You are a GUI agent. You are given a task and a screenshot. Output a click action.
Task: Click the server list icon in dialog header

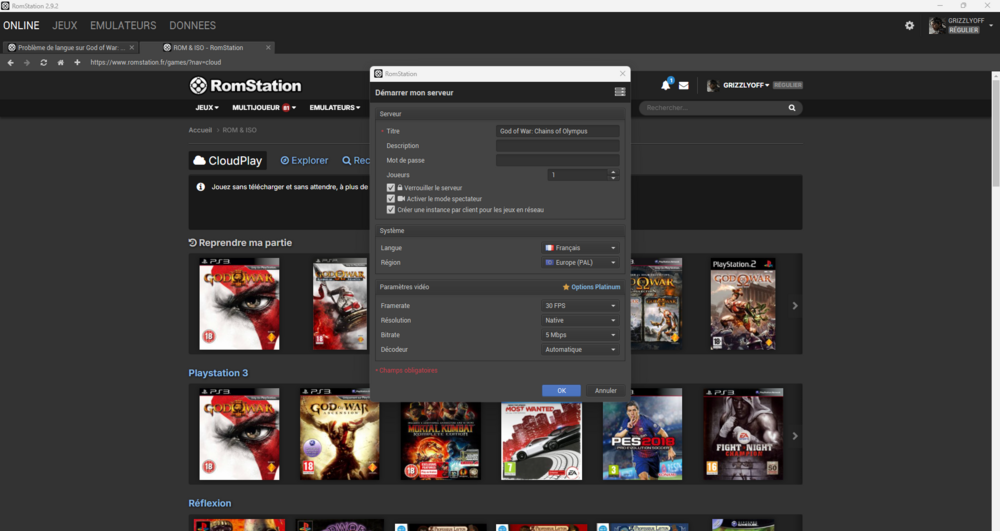click(x=620, y=92)
